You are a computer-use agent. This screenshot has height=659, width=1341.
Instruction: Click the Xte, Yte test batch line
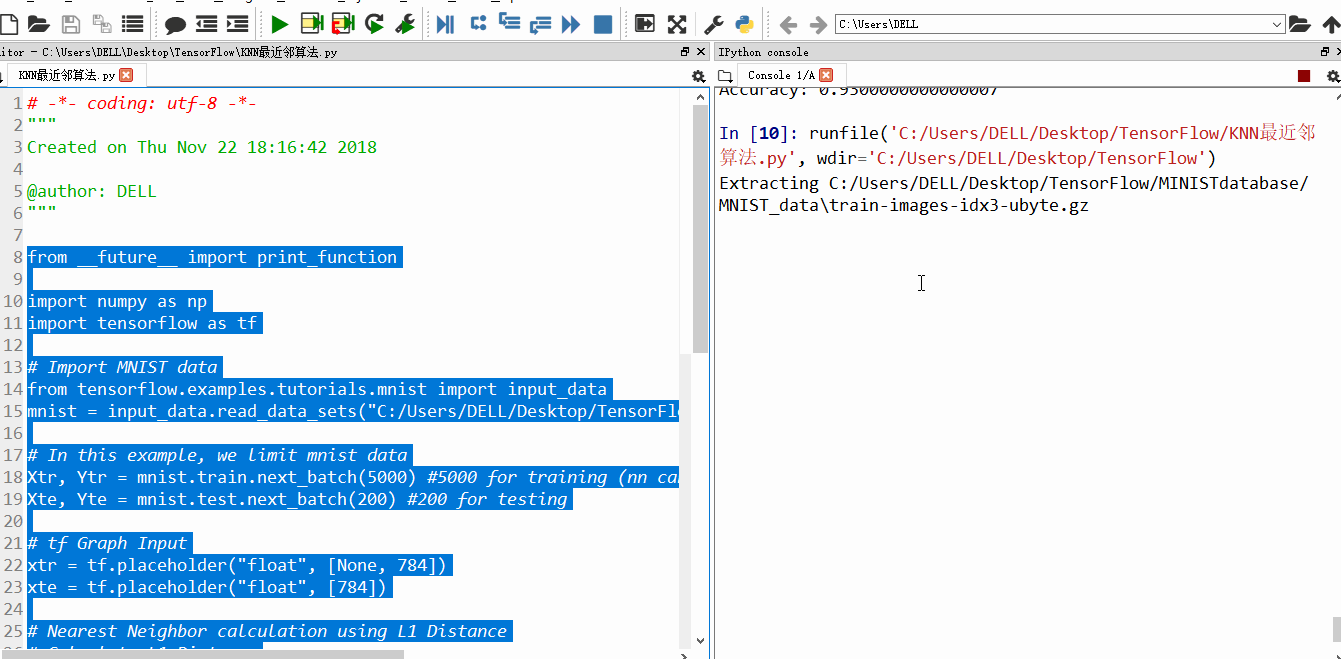tap(299, 499)
